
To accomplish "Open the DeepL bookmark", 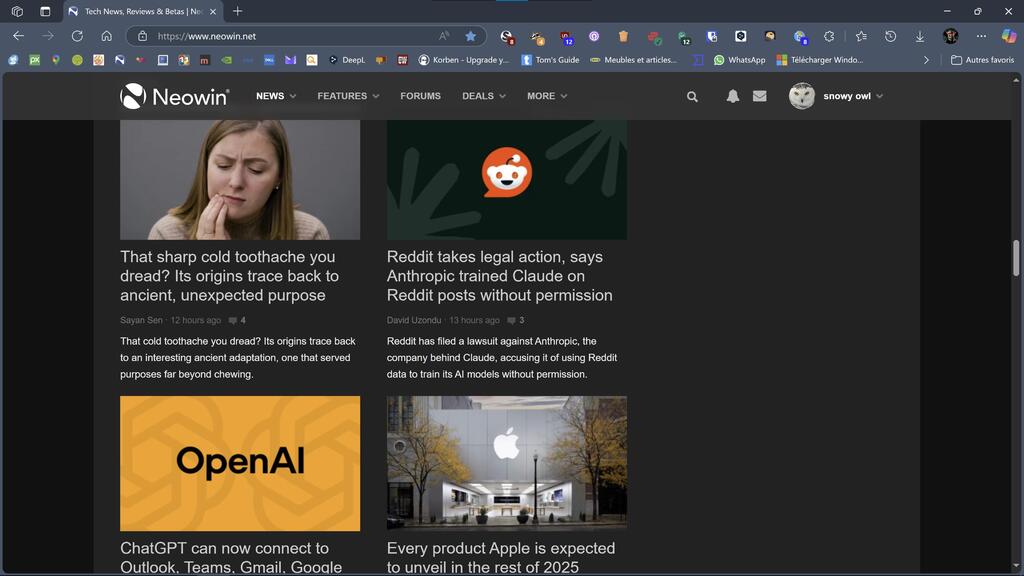I will [x=347, y=59].
